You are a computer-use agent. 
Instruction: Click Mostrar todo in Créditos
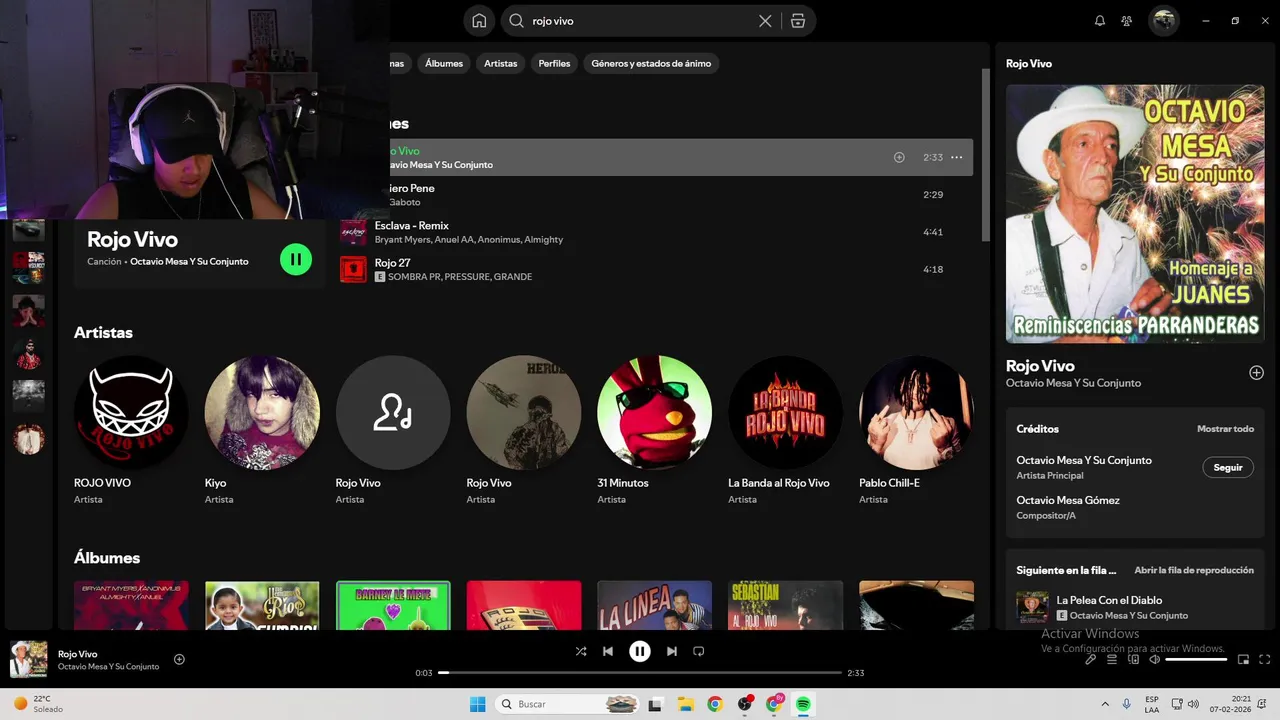tap(1225, 429)
